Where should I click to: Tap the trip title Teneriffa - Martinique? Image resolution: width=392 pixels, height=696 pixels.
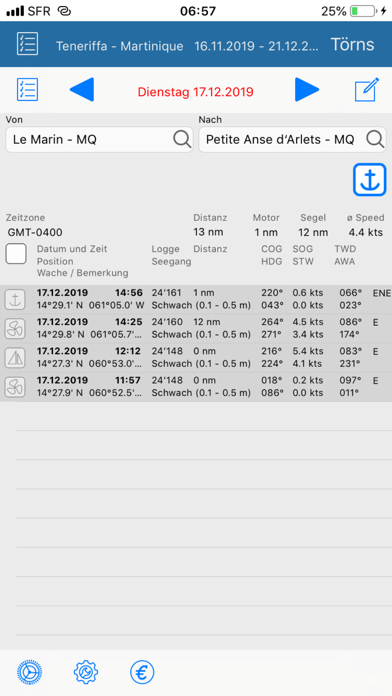[x=119, y=46]
